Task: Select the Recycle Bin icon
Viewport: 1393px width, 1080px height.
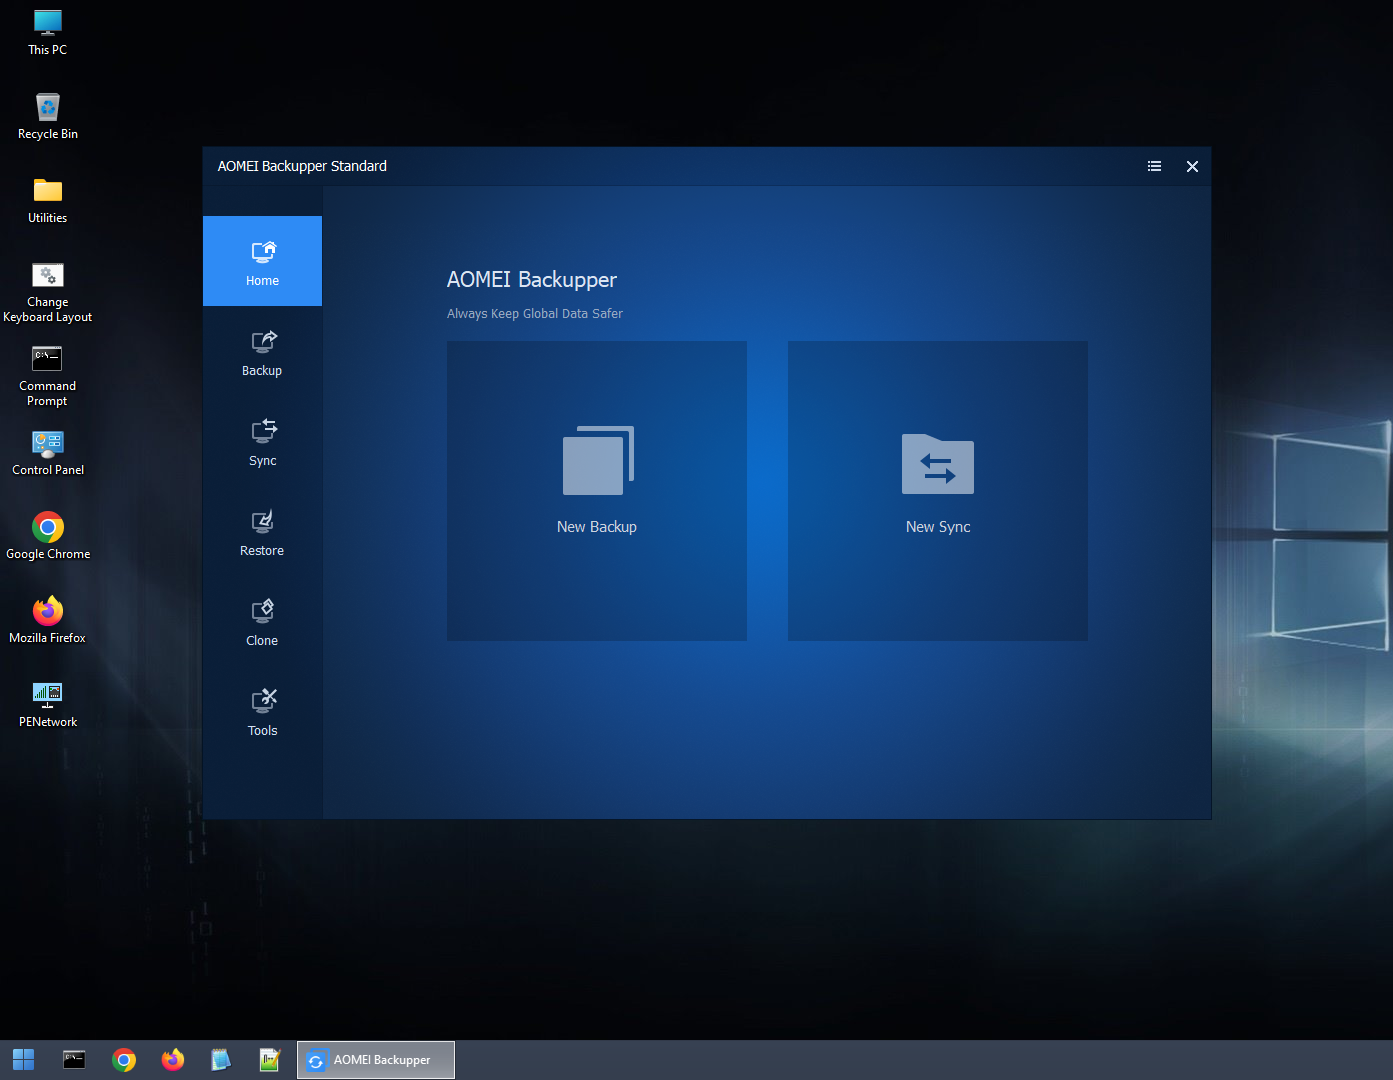Action: (x=48, y=115)
